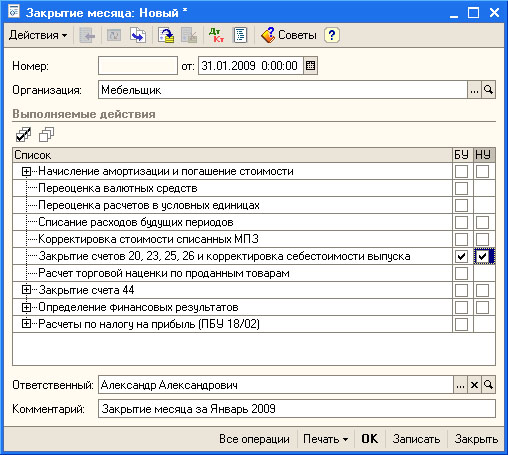Enable НУ checkbox for Начисление амортизации
The height and width of the screenshot is (455, 508).
pos(482,171)
